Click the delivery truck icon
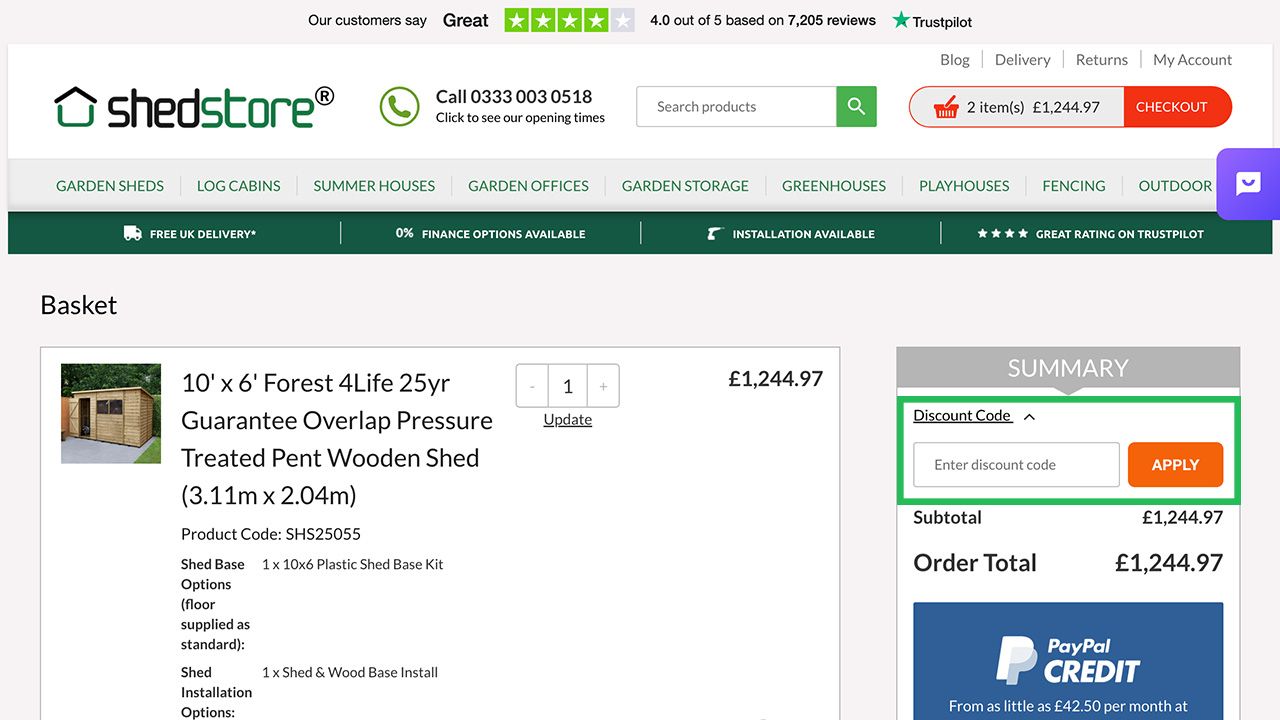The height and width of the screenshot is (720, 1280). (132, 233)
